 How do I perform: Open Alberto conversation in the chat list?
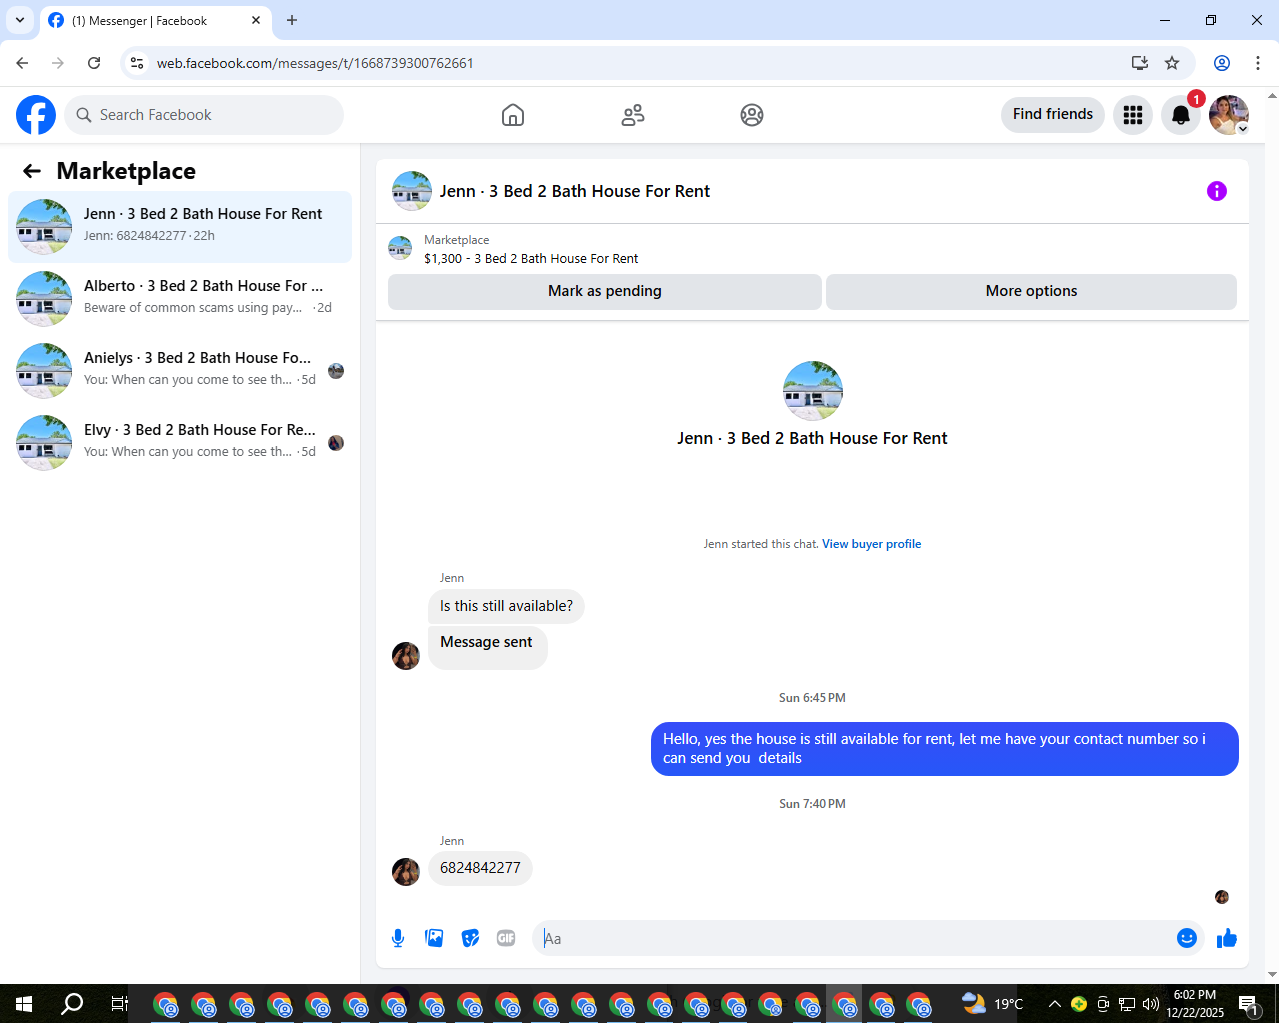(x=180, y=299)
